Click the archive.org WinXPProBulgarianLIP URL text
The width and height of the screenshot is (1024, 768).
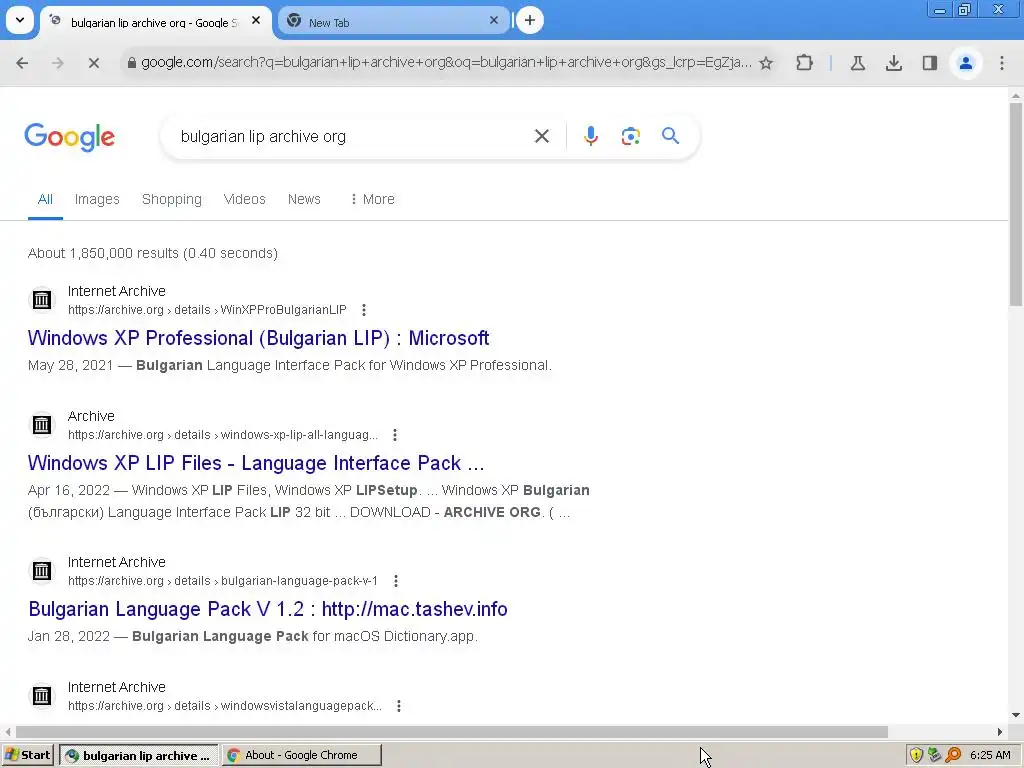point(207,310)
